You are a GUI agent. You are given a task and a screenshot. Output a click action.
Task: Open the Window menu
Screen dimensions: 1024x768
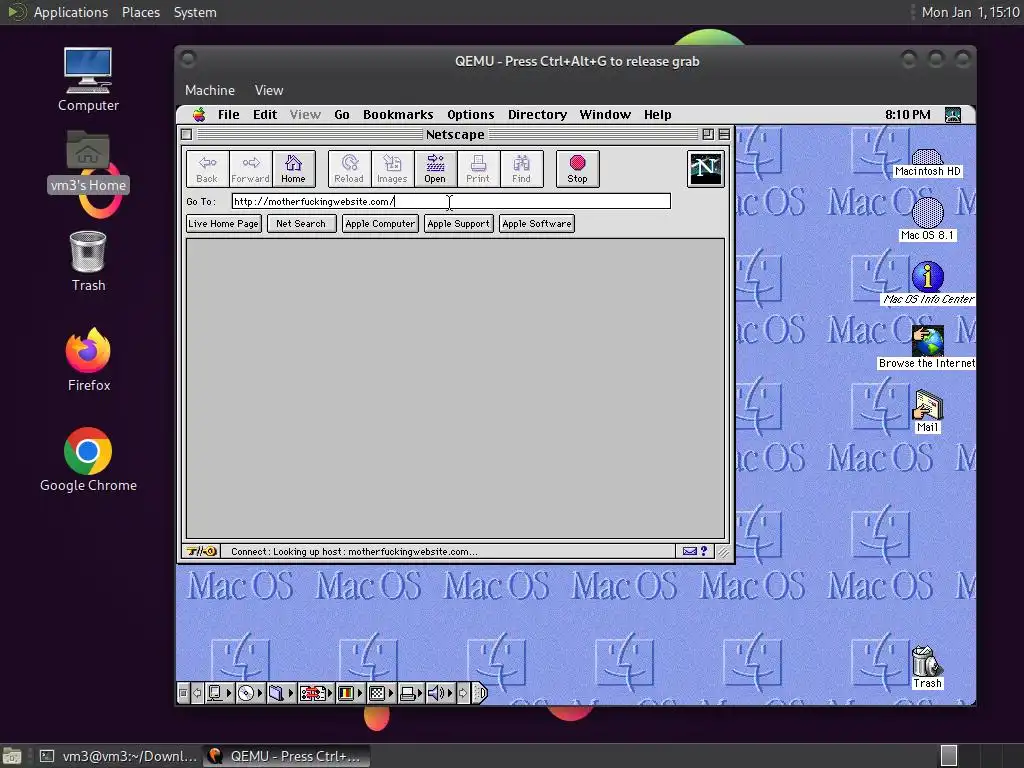click(x=605, y=115)
